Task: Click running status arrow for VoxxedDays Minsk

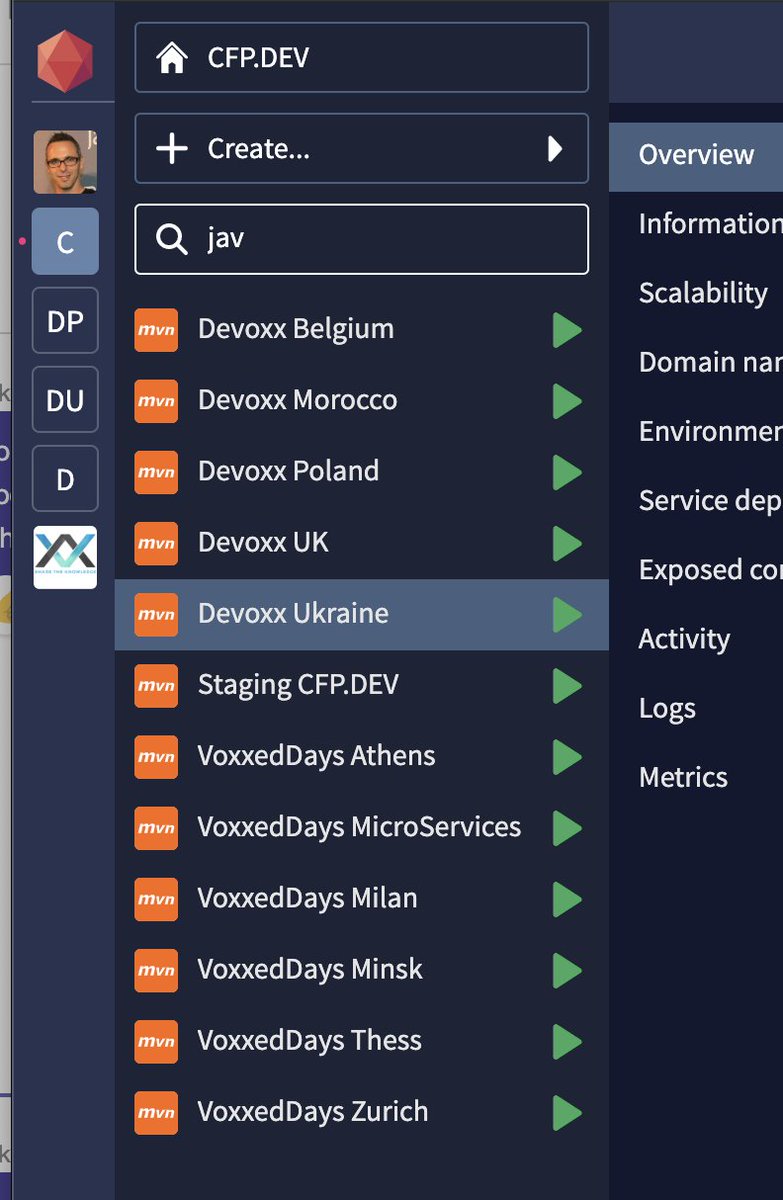Action: pos(567,969)
